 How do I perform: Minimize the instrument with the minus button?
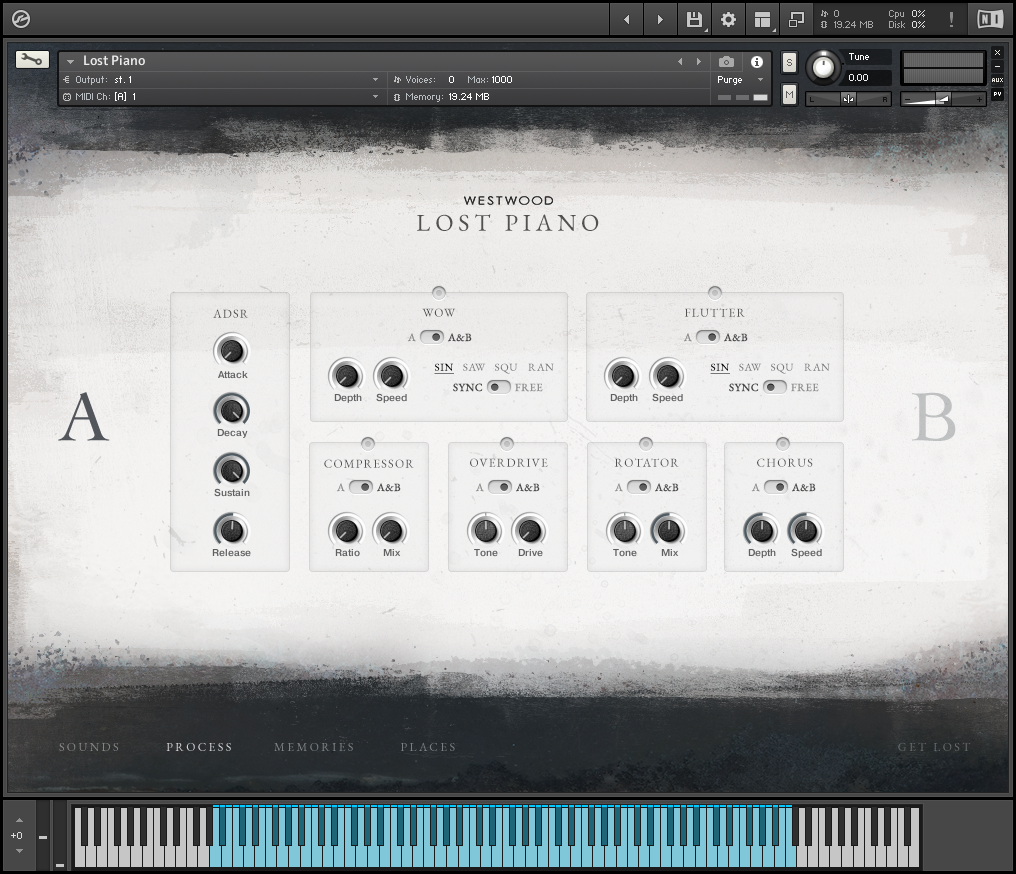point(997,66)
